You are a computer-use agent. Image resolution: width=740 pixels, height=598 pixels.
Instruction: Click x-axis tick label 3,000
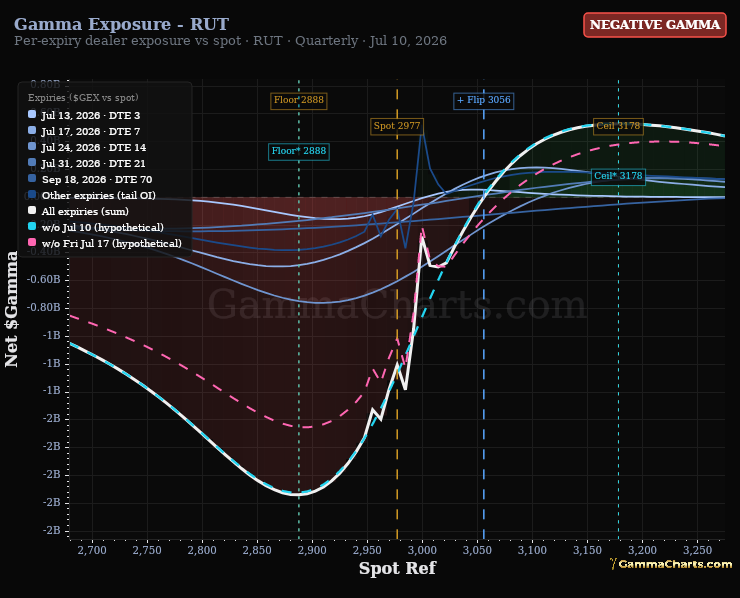click(422, 550)
